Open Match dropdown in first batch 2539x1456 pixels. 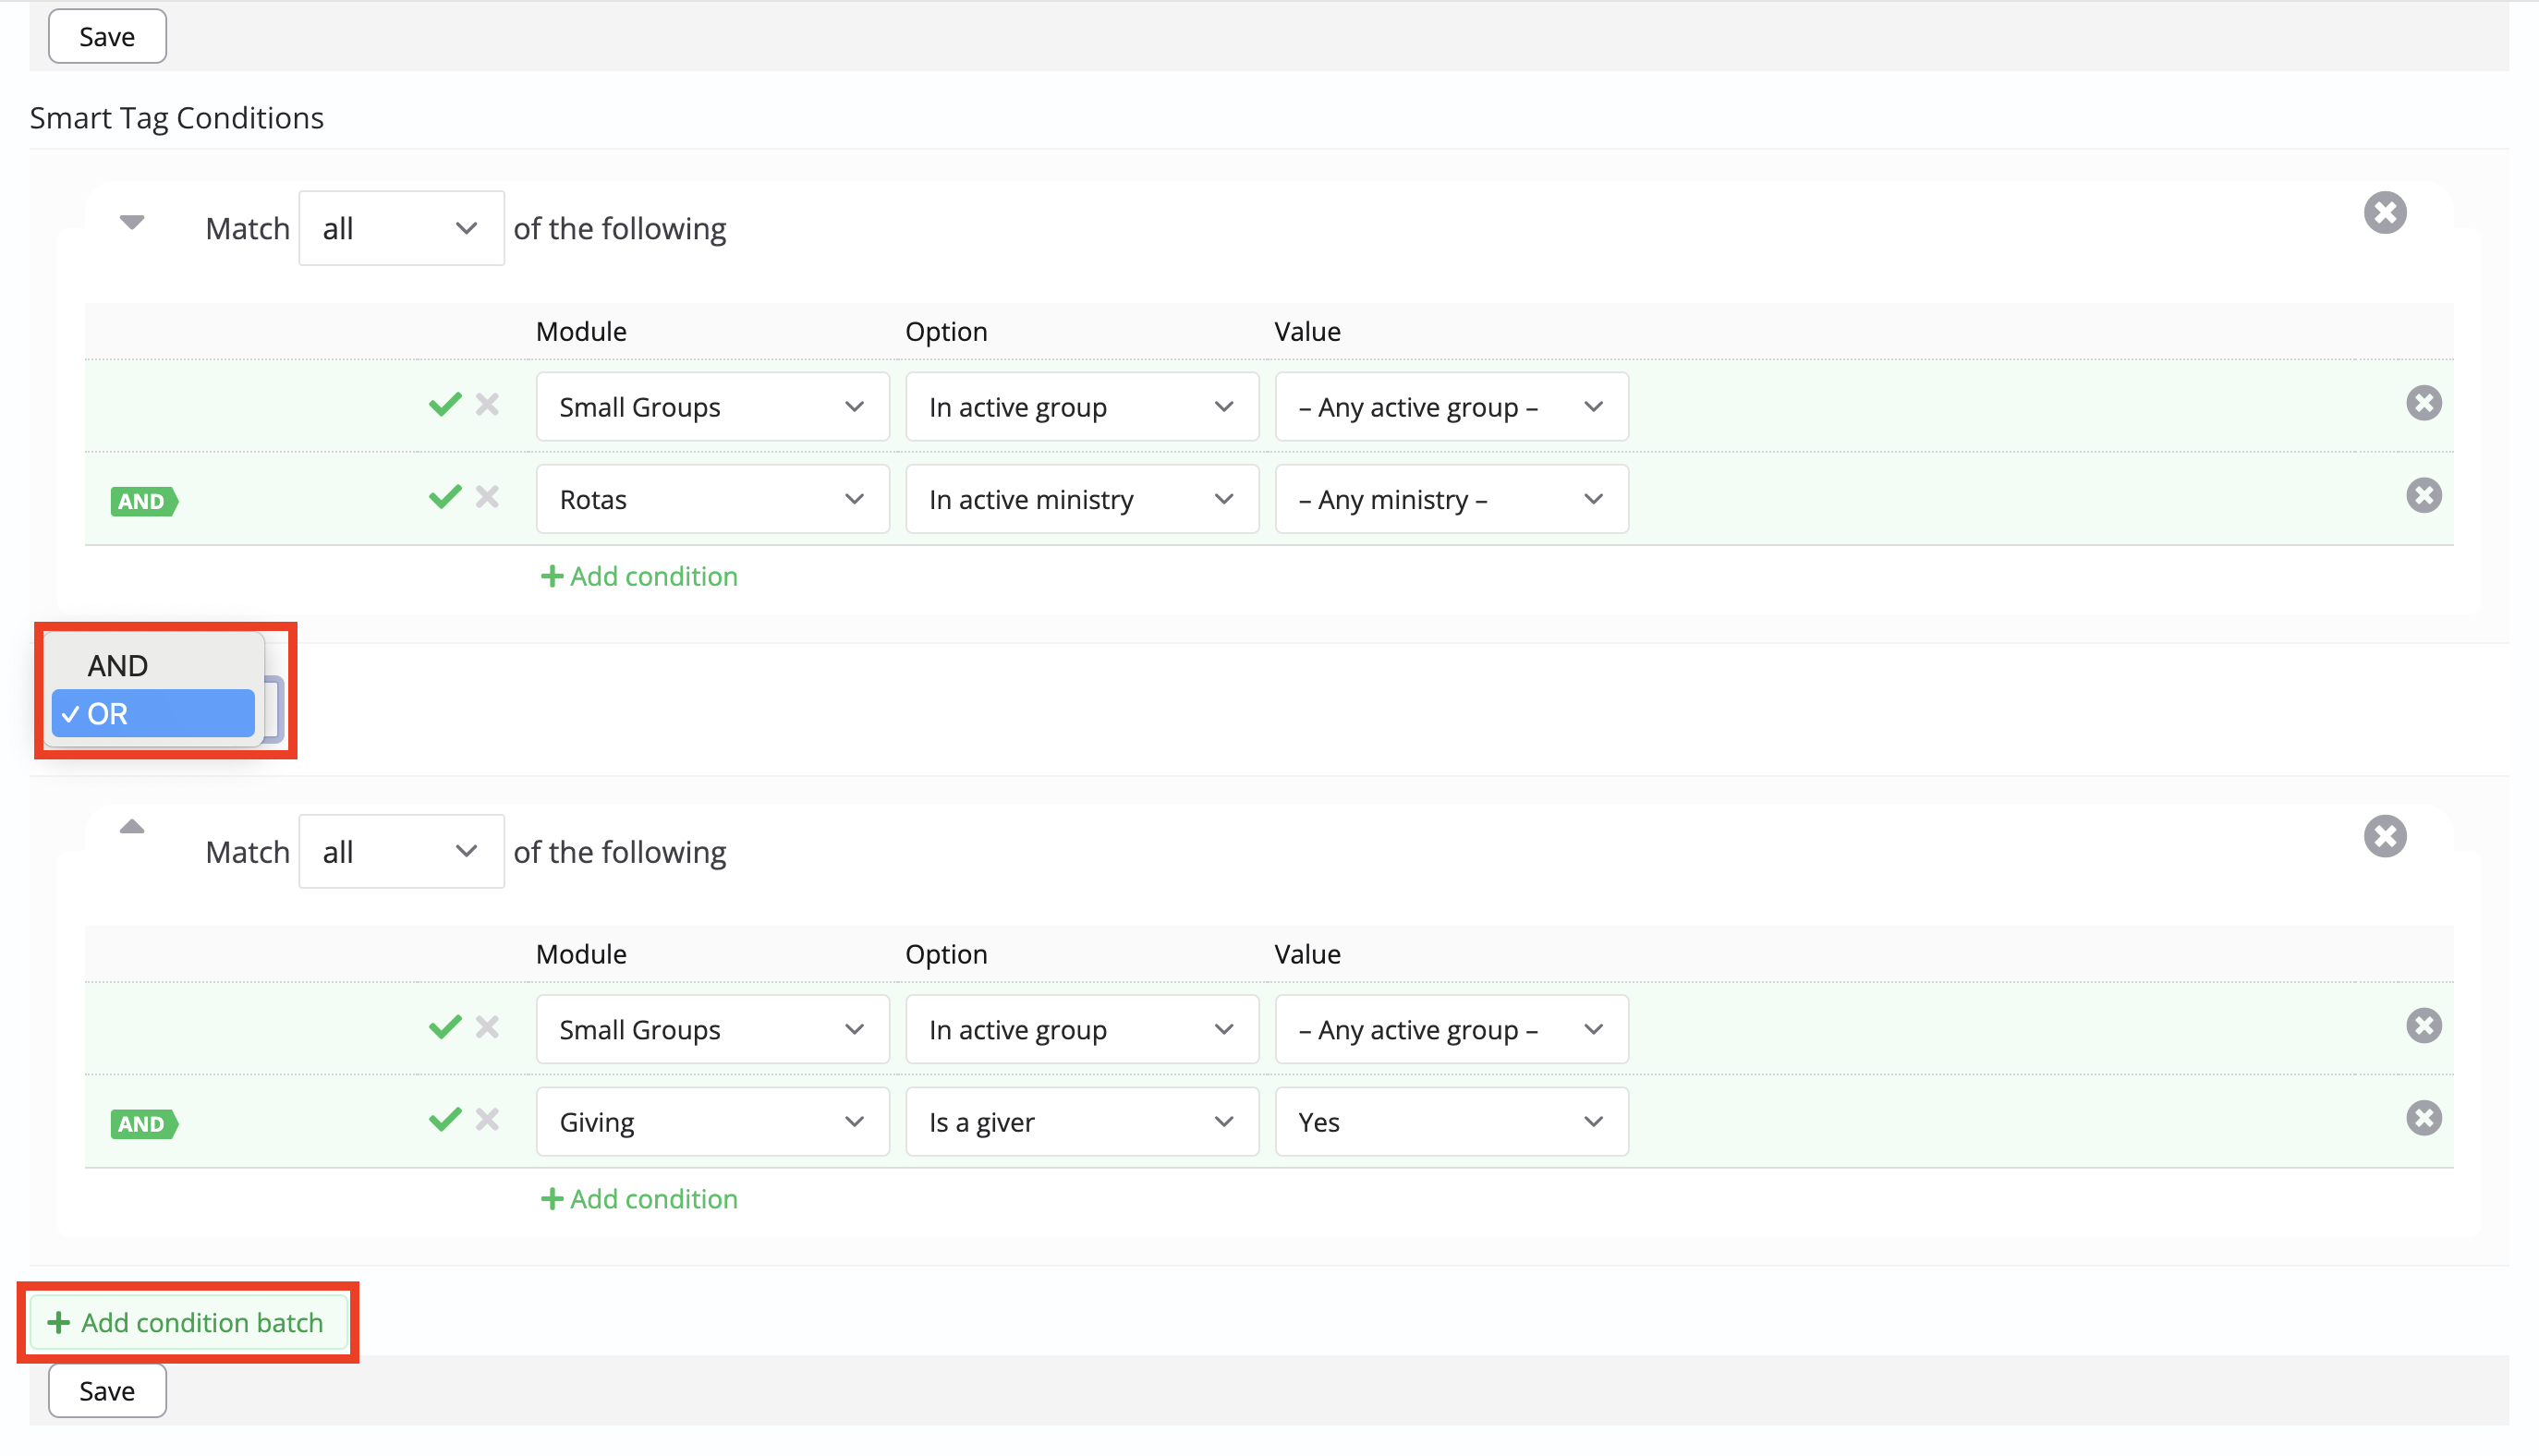(x=401, y=228)
